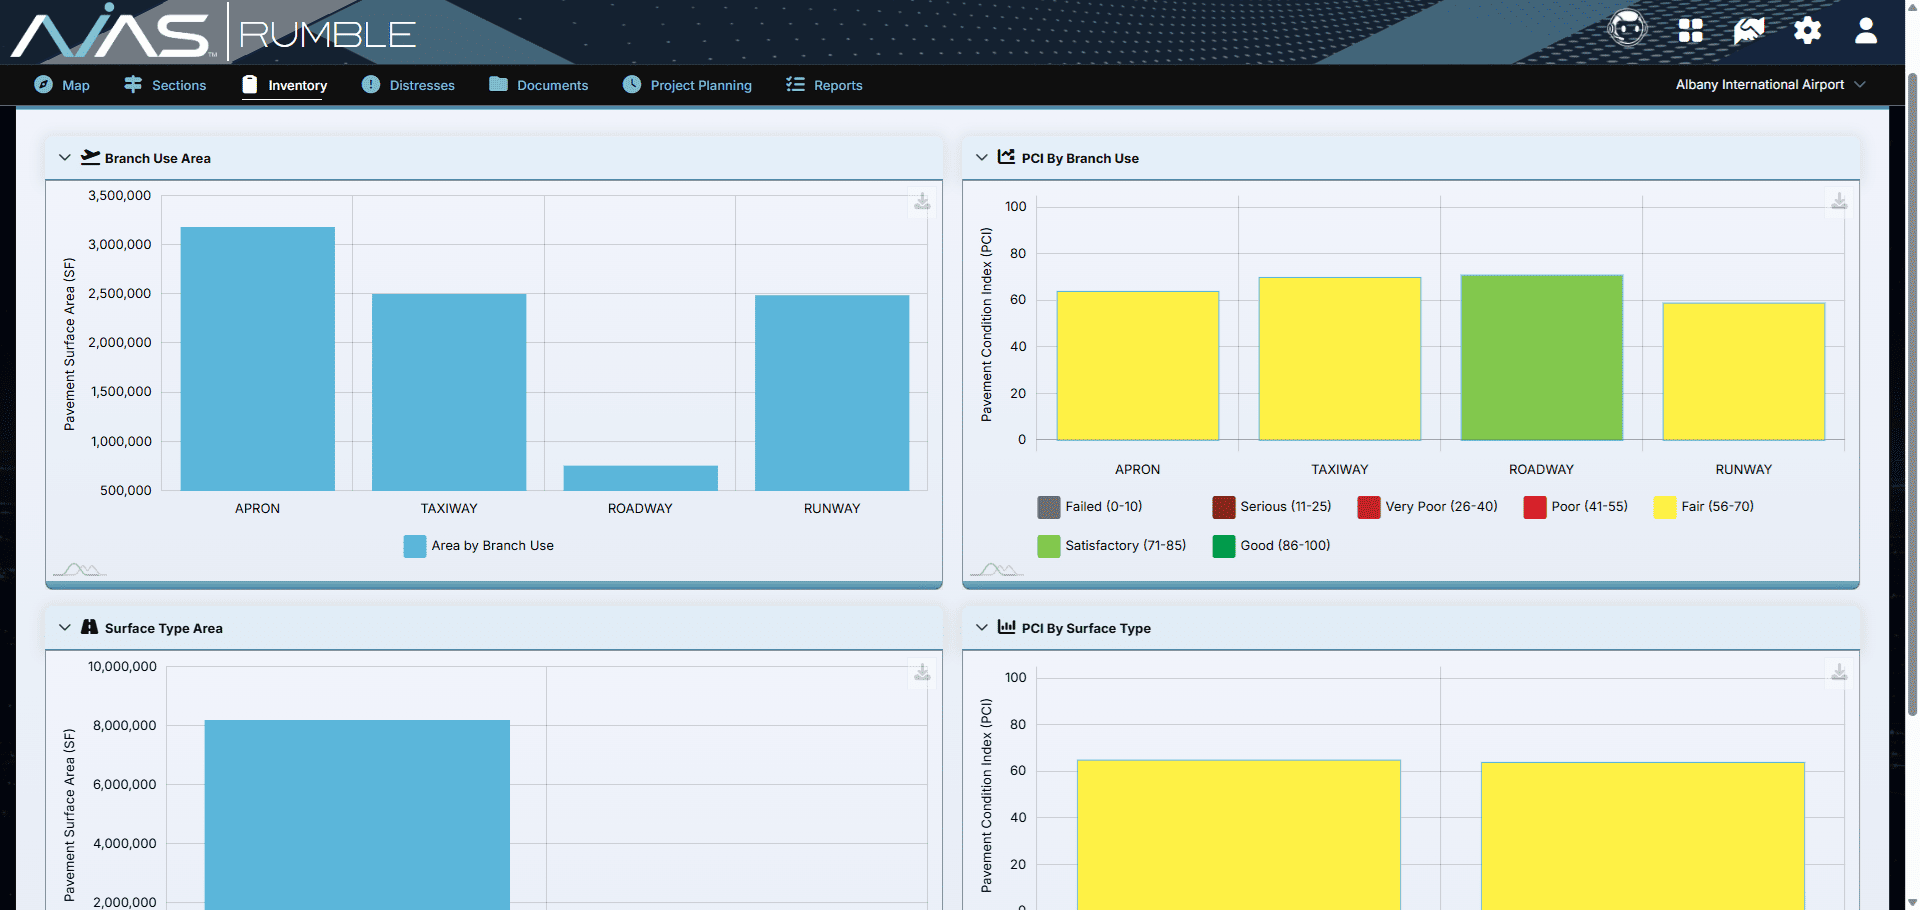The image size is (1920, 910).
Task: Open the Sections tab
Action: (x=165, y=85)
